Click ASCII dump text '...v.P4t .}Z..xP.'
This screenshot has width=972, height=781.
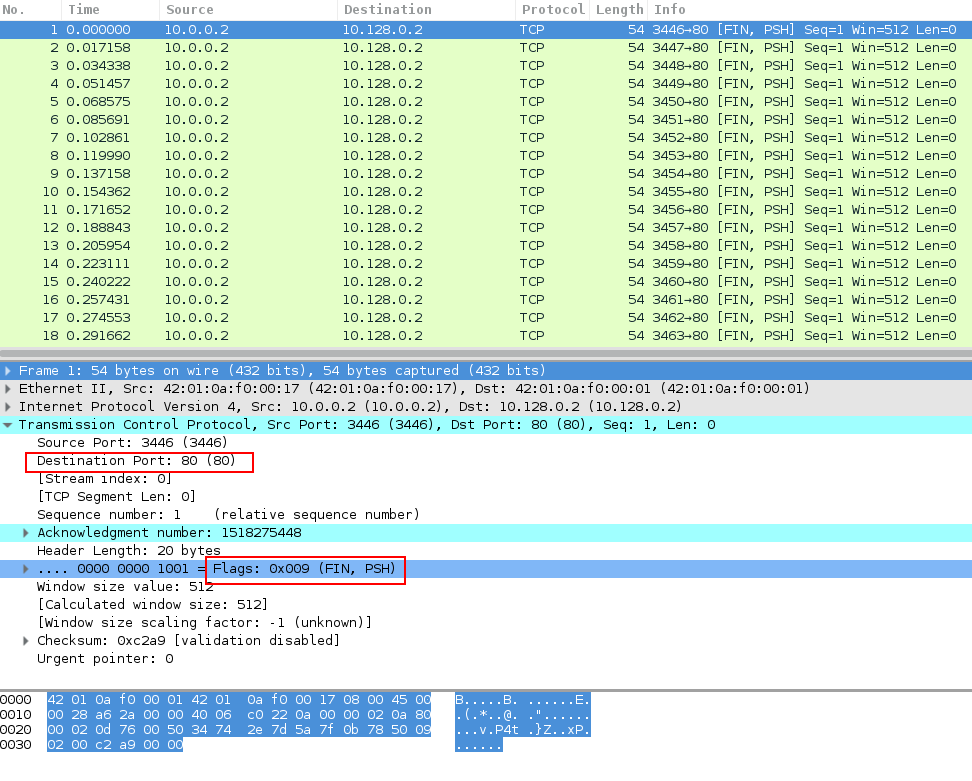(523, 730)
